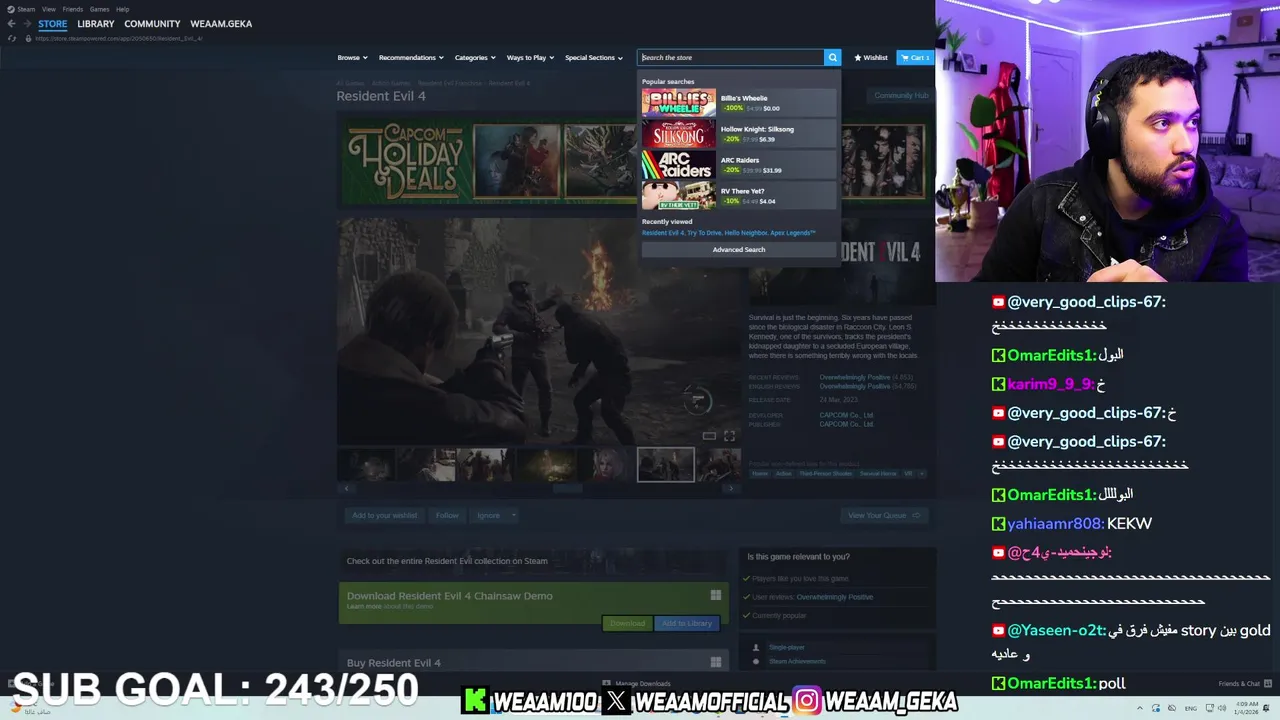Open View Your Queue
The image size is (1280, 720).
(884, 515)
